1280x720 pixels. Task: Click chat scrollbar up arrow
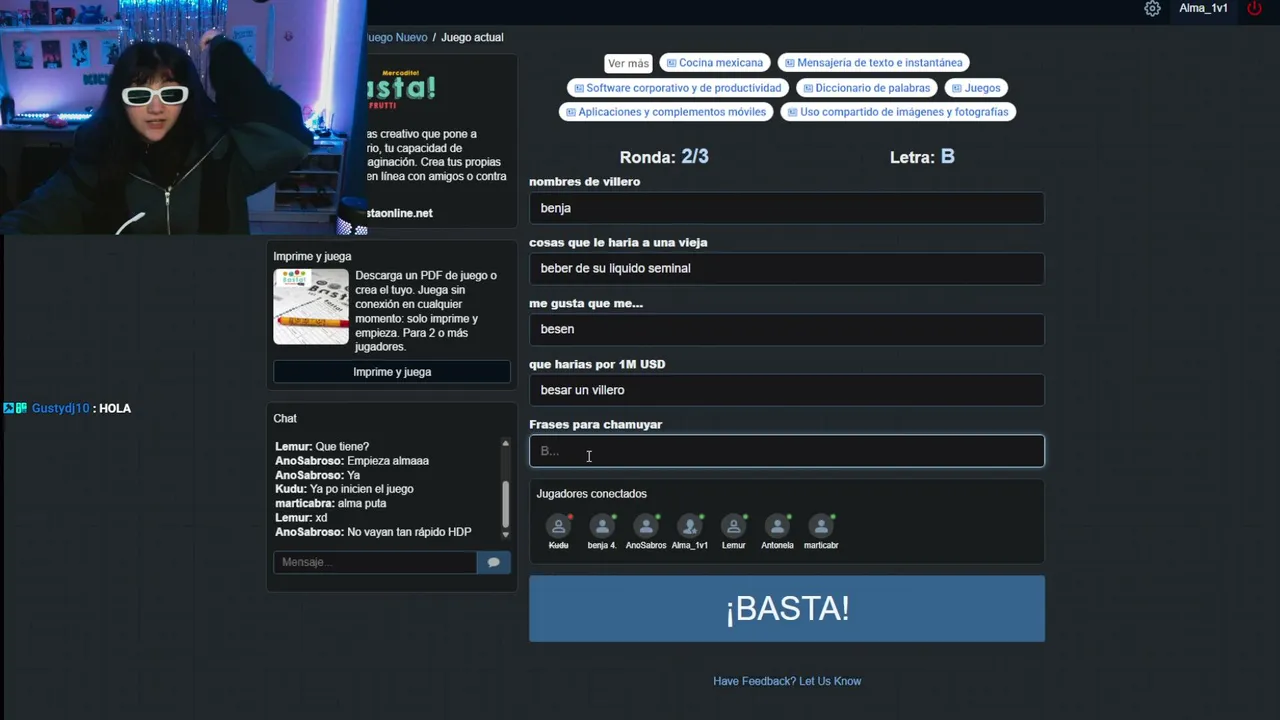tap(505, 444)
